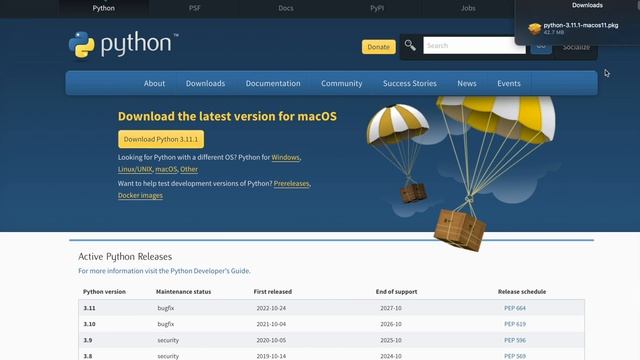The width and height of the screenshot is (640, 360).
Task: Open the Socialize menu
Action: pyautogui.click(x=576, y=47)
